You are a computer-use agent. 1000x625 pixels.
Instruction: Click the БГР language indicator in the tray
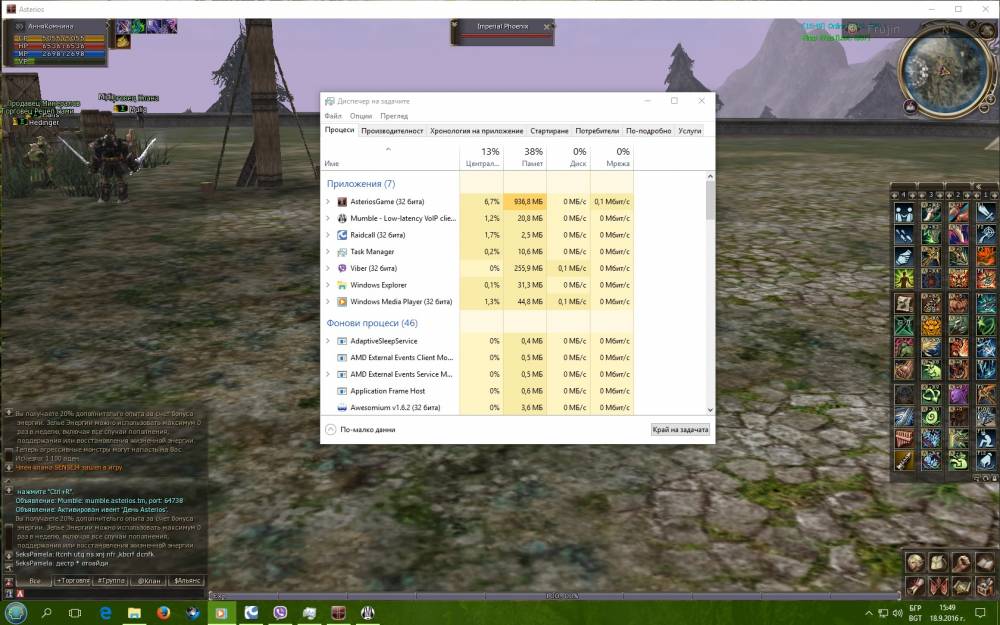(x=915, y=608)
